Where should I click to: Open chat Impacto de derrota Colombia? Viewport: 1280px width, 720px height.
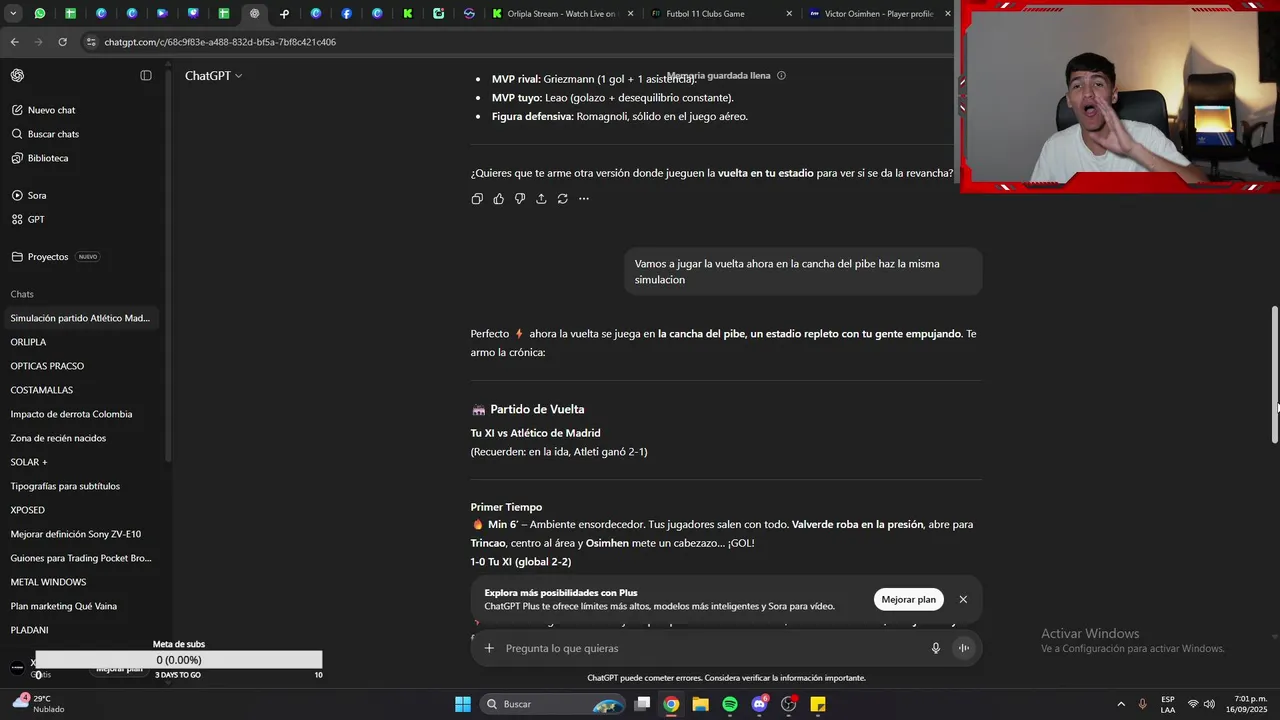pos(80,414)
